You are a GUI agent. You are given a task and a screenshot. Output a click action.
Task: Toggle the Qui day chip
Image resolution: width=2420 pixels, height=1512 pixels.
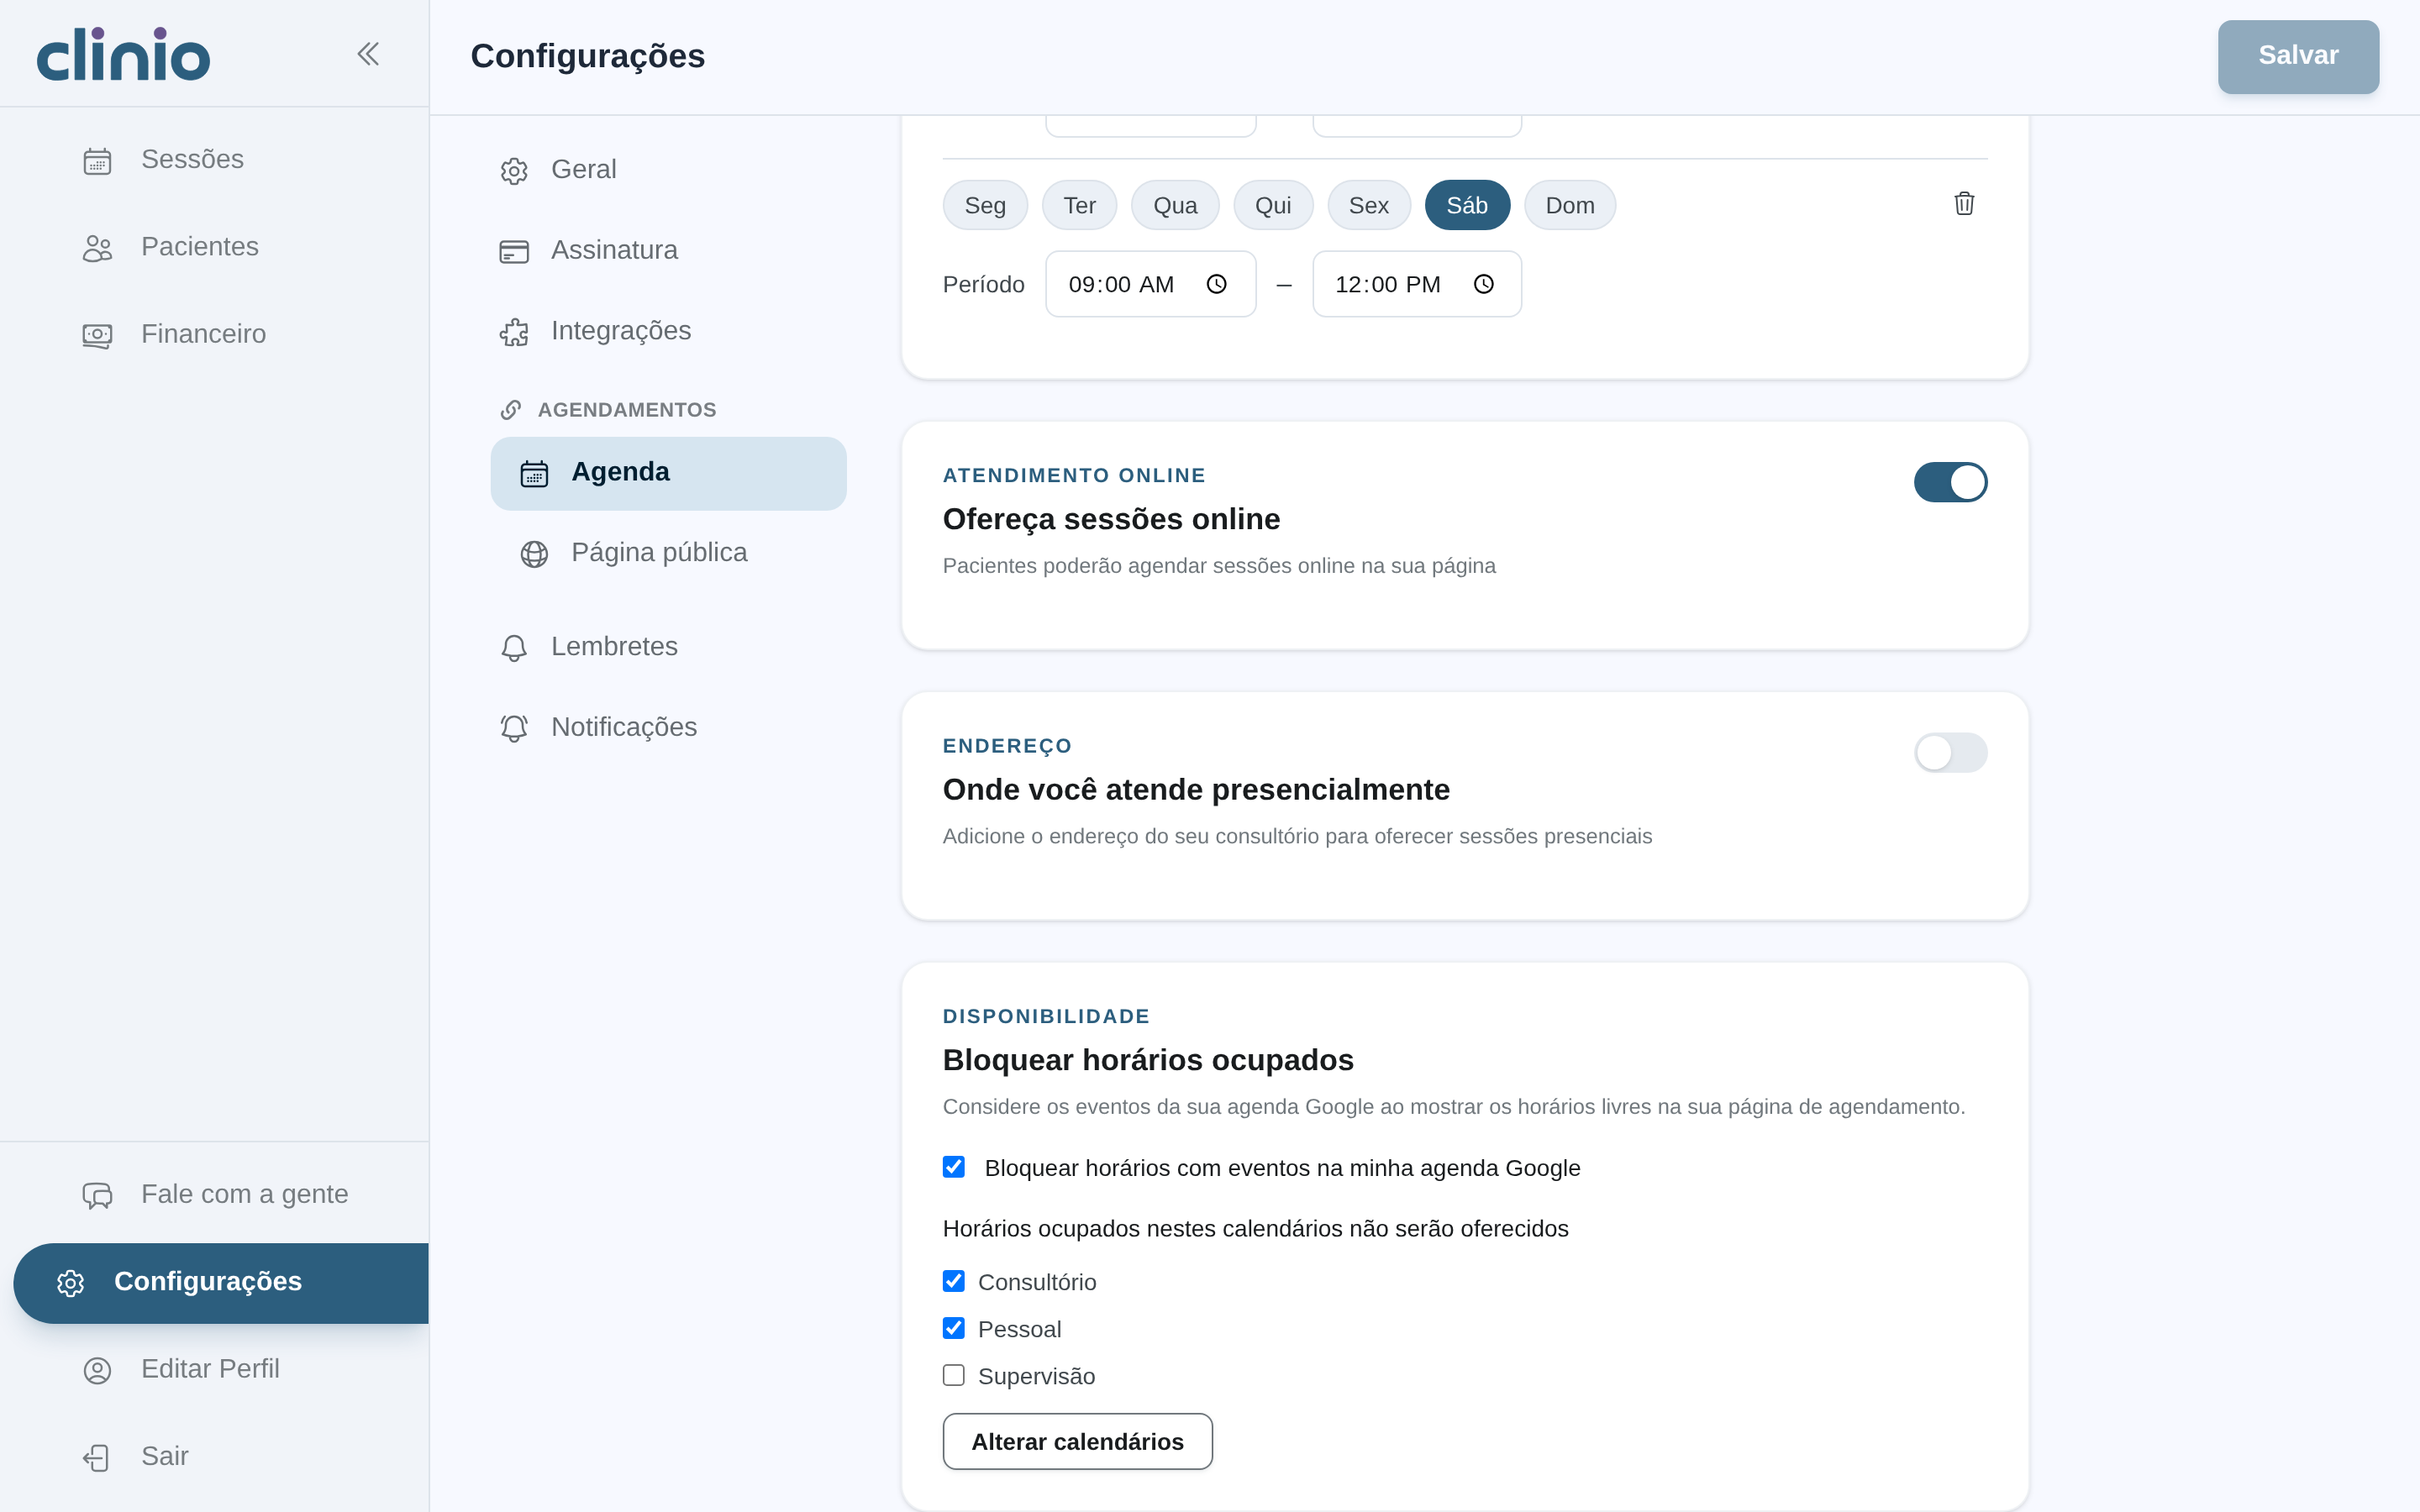[1273, 205]
